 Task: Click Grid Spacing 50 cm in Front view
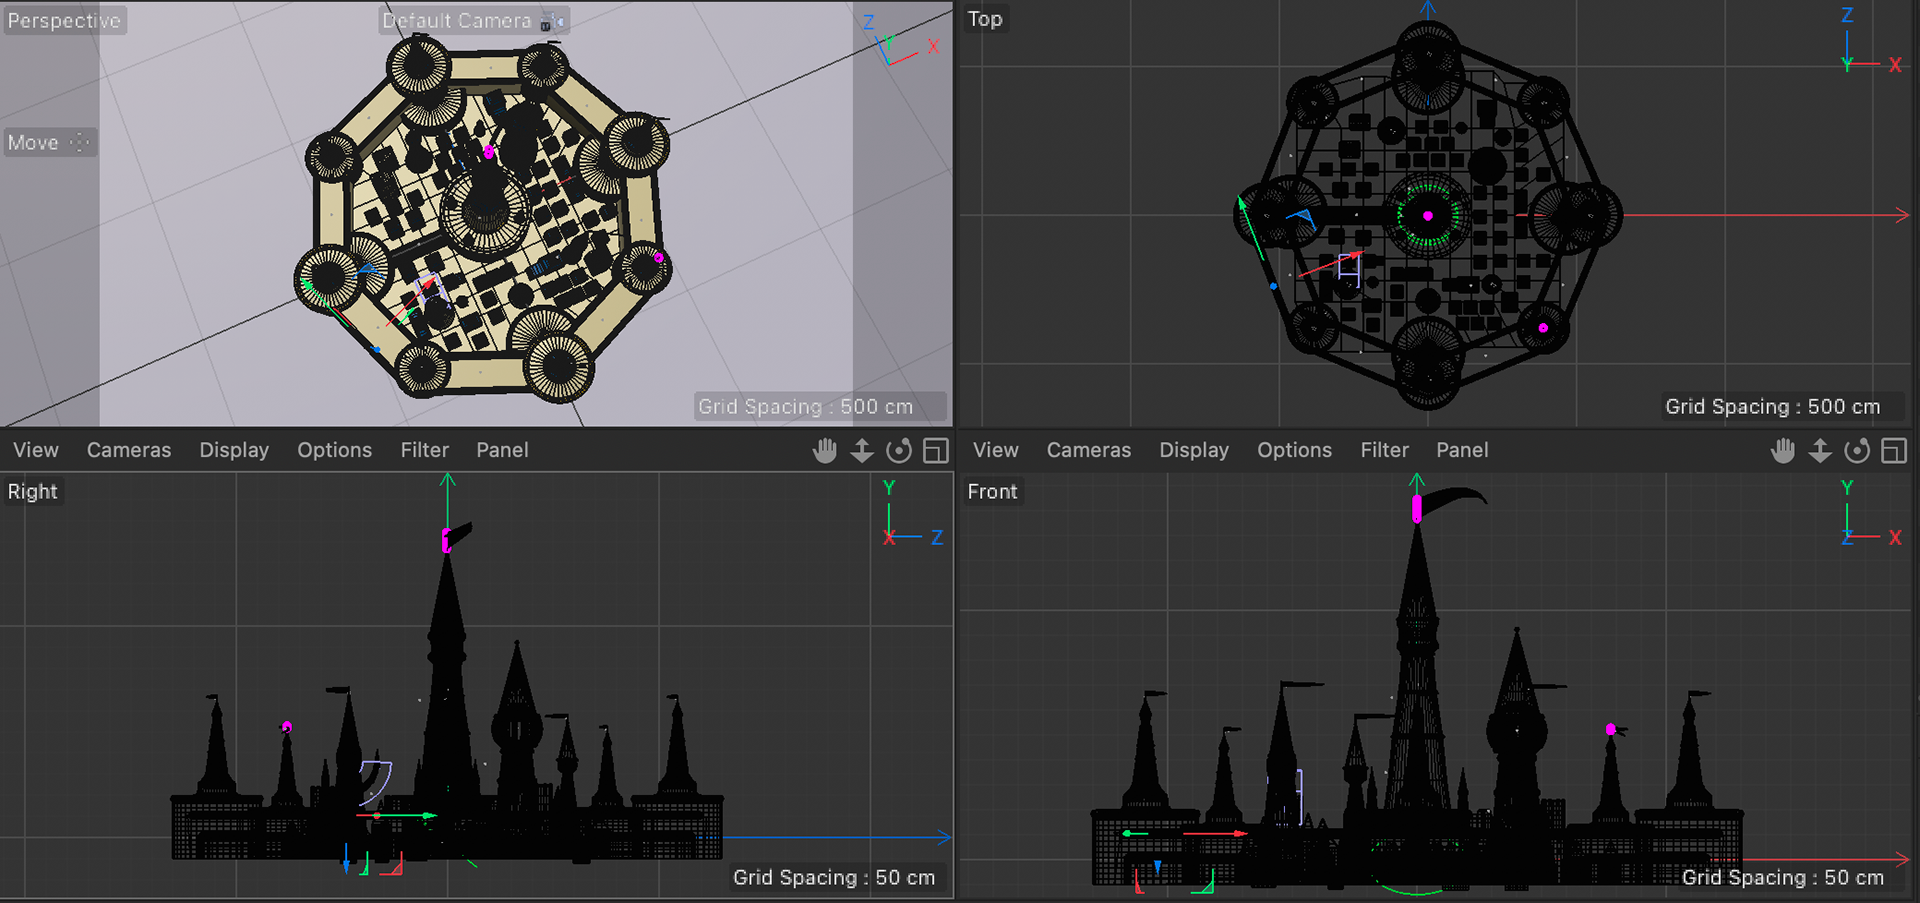[1783, 877]
